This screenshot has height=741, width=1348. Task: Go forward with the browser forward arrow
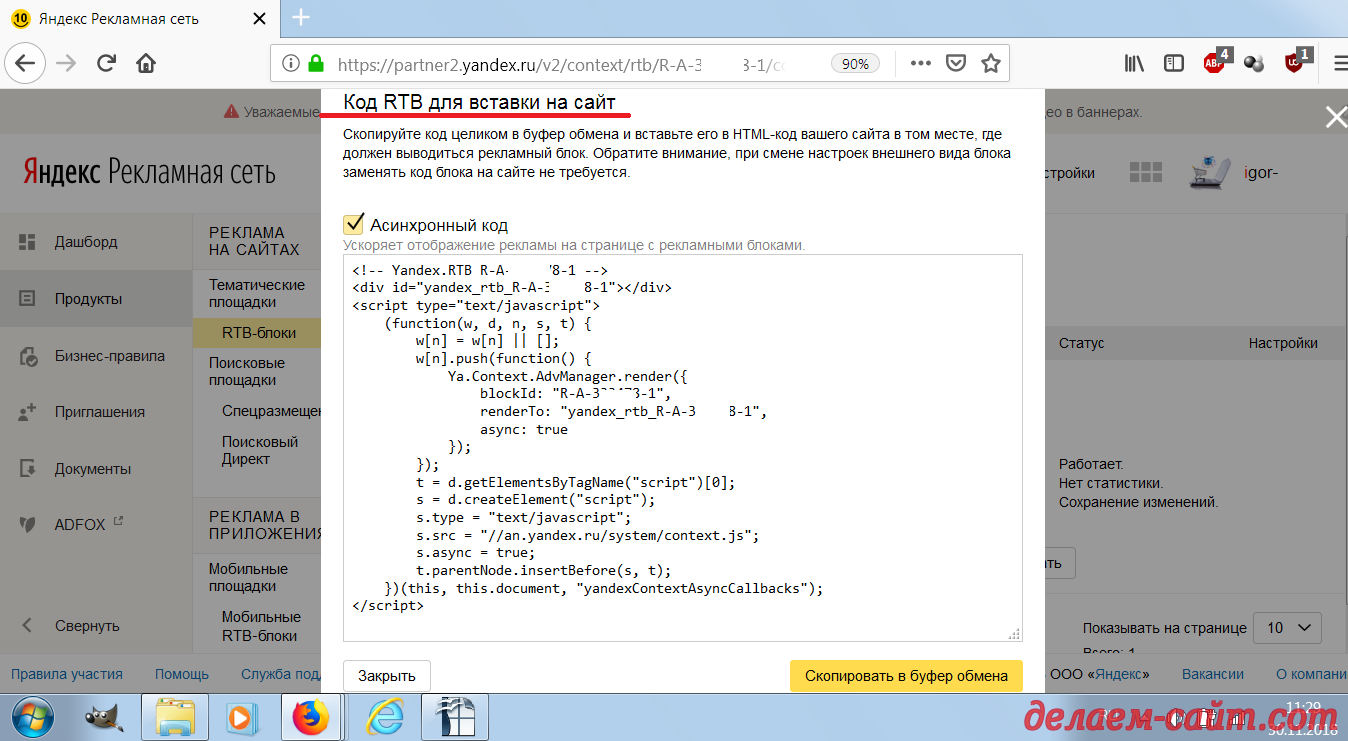(66, 63)
